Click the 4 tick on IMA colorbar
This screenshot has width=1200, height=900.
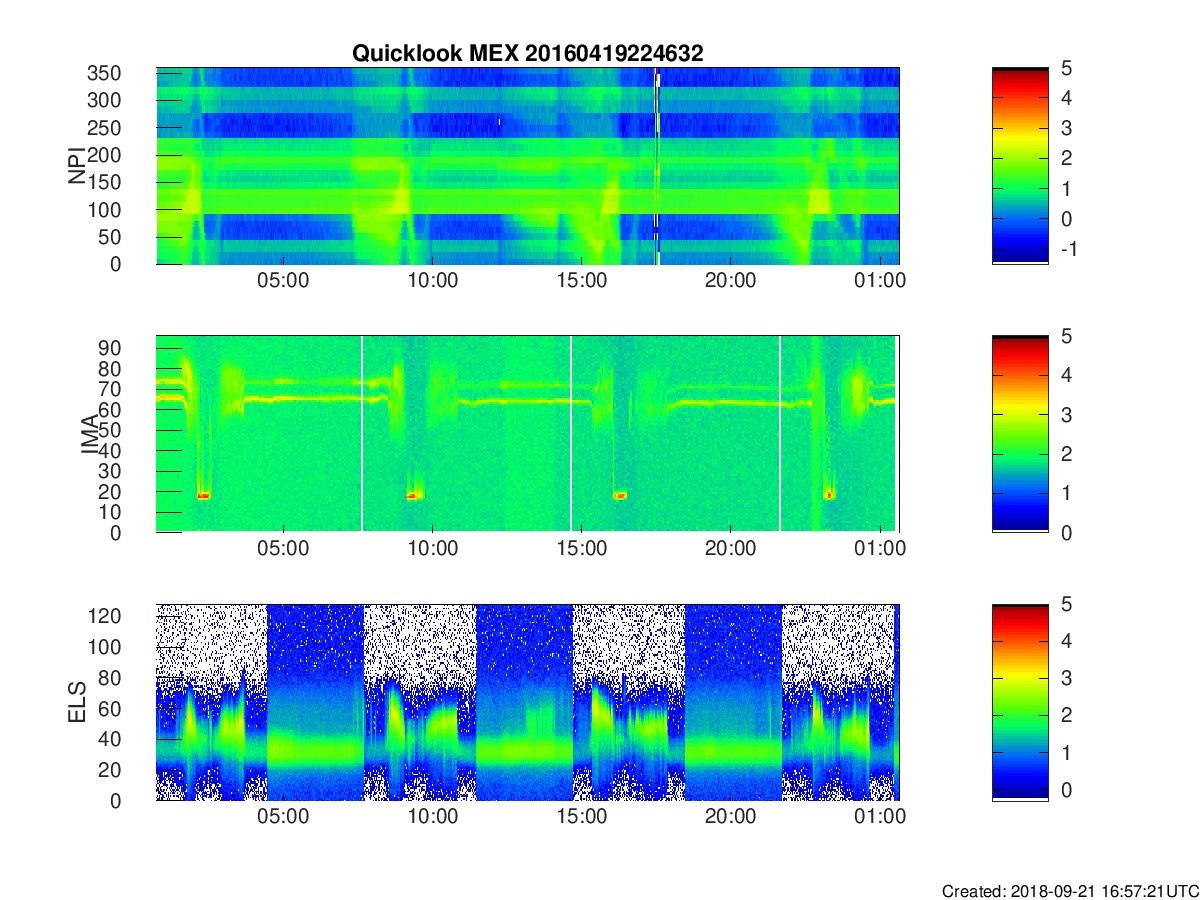[x=1066, y=375]
